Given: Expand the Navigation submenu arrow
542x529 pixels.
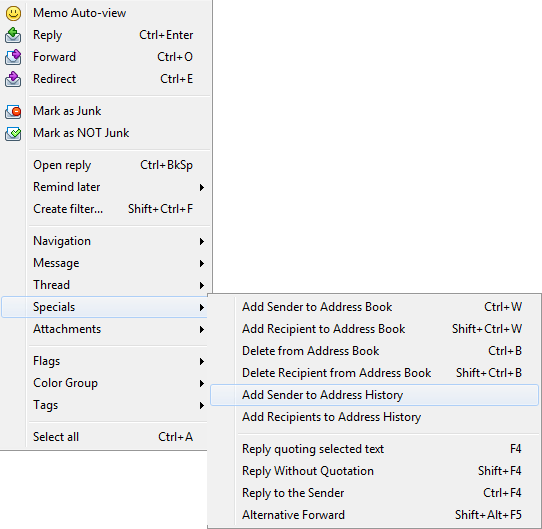Looking at the screenshot, I should [202, 241].
